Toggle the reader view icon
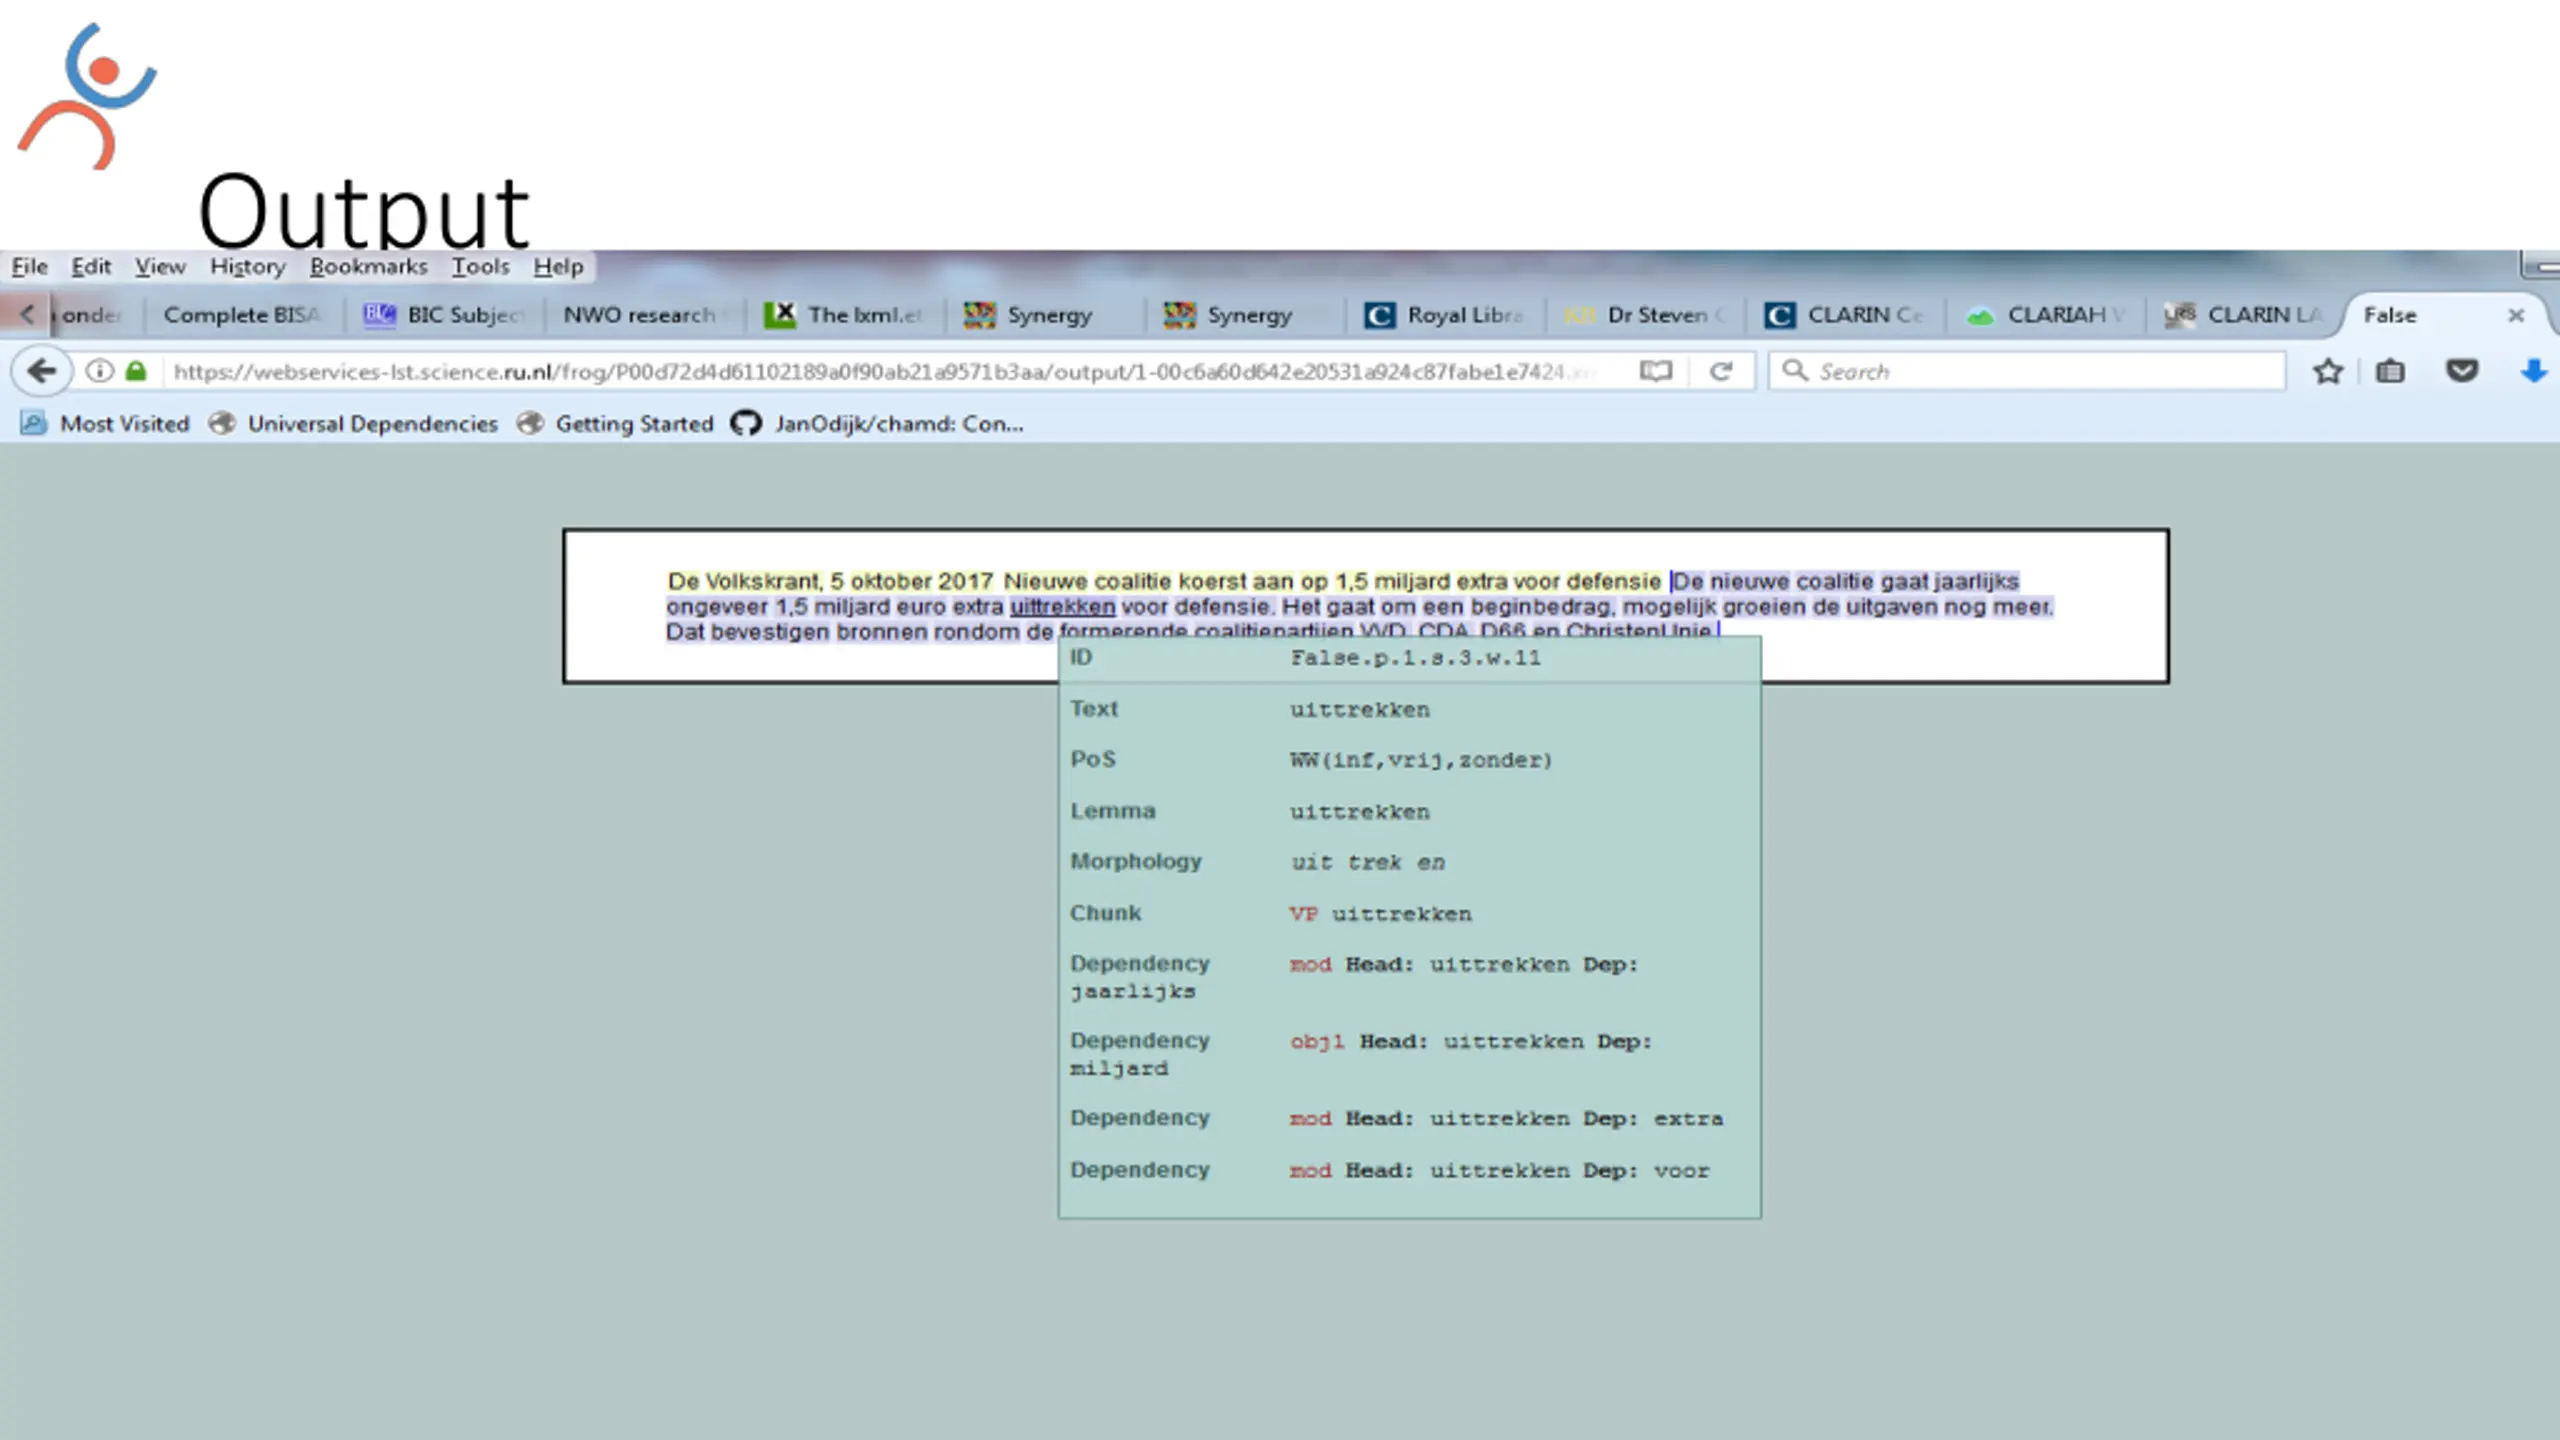This screenshot has height=1440, width=2560. tap(1656, 371)
